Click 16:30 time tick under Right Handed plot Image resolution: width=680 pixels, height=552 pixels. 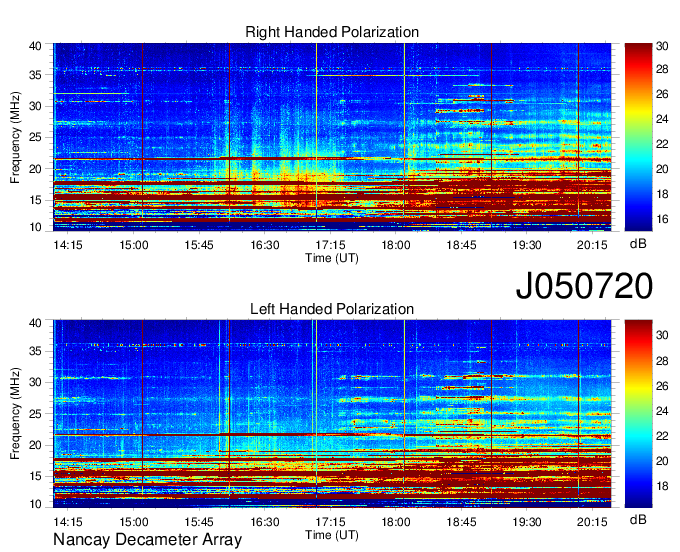point(265,245)
